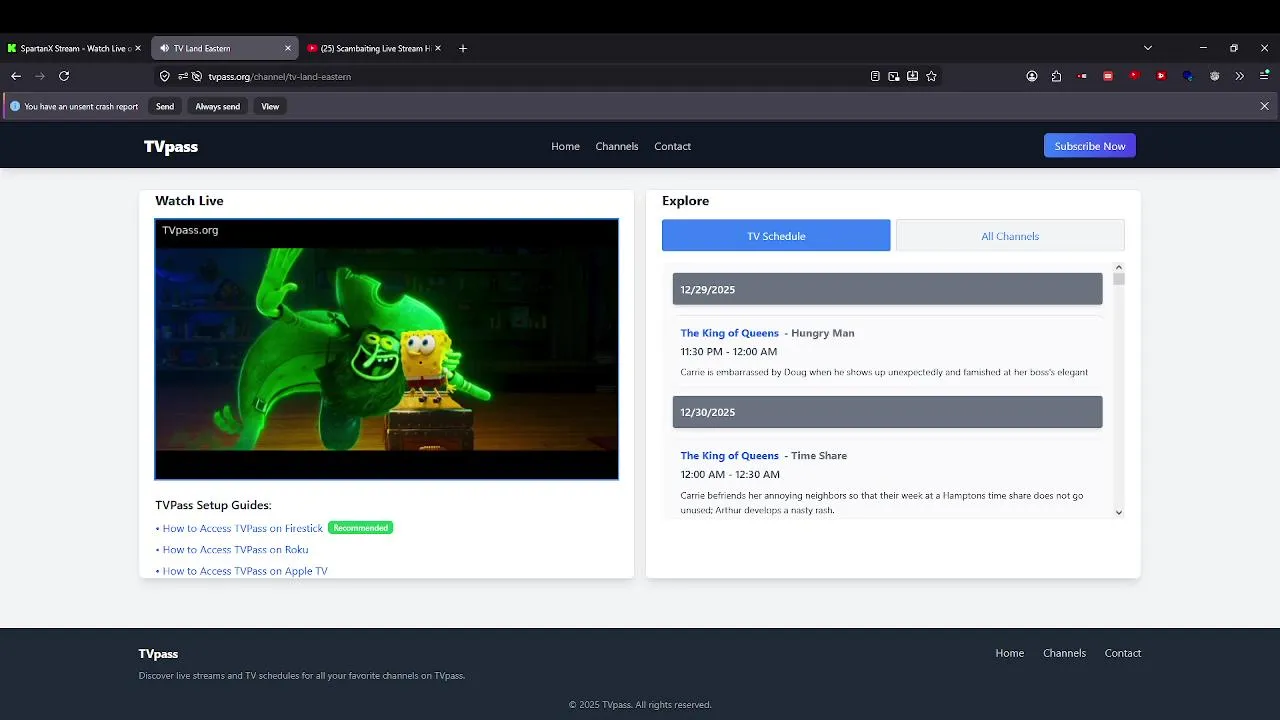
Task: Open site permissions icon in address bar
Action: coord(183,76)
